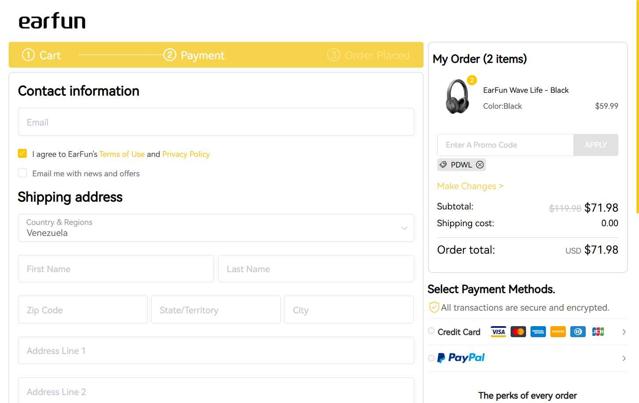Check Email me with news and offers

22,173
